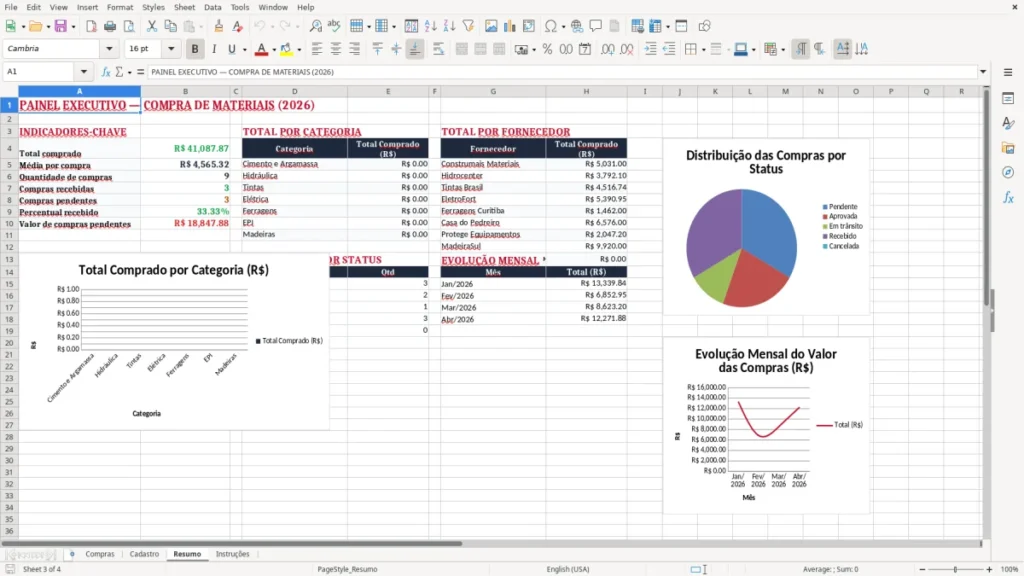This screenshot has width=1024, height=576.
Task: Export directly as PDF
Action: tap(91, 26)
